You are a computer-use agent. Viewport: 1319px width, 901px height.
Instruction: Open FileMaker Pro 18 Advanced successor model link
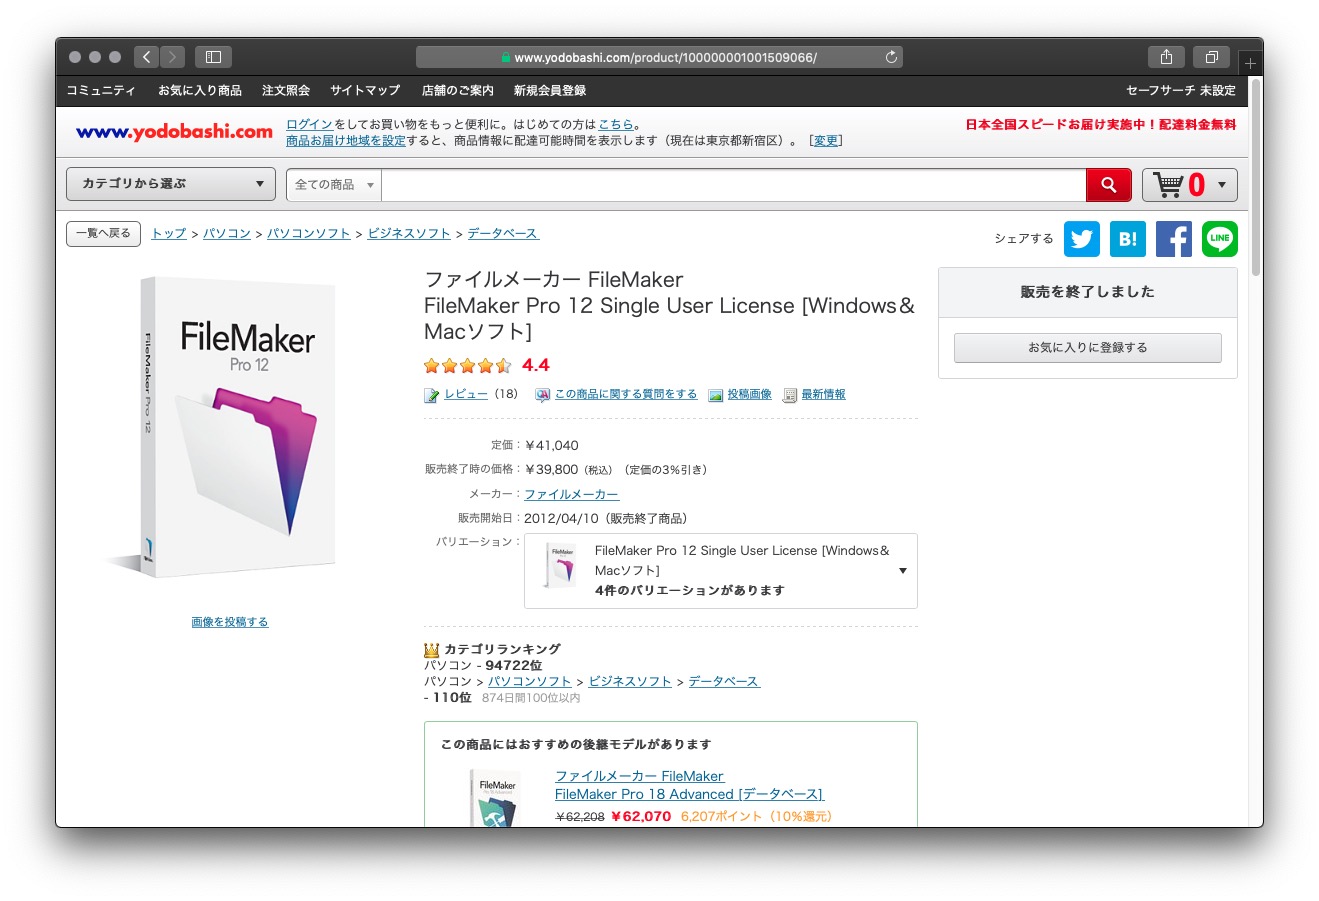(689, 785)
